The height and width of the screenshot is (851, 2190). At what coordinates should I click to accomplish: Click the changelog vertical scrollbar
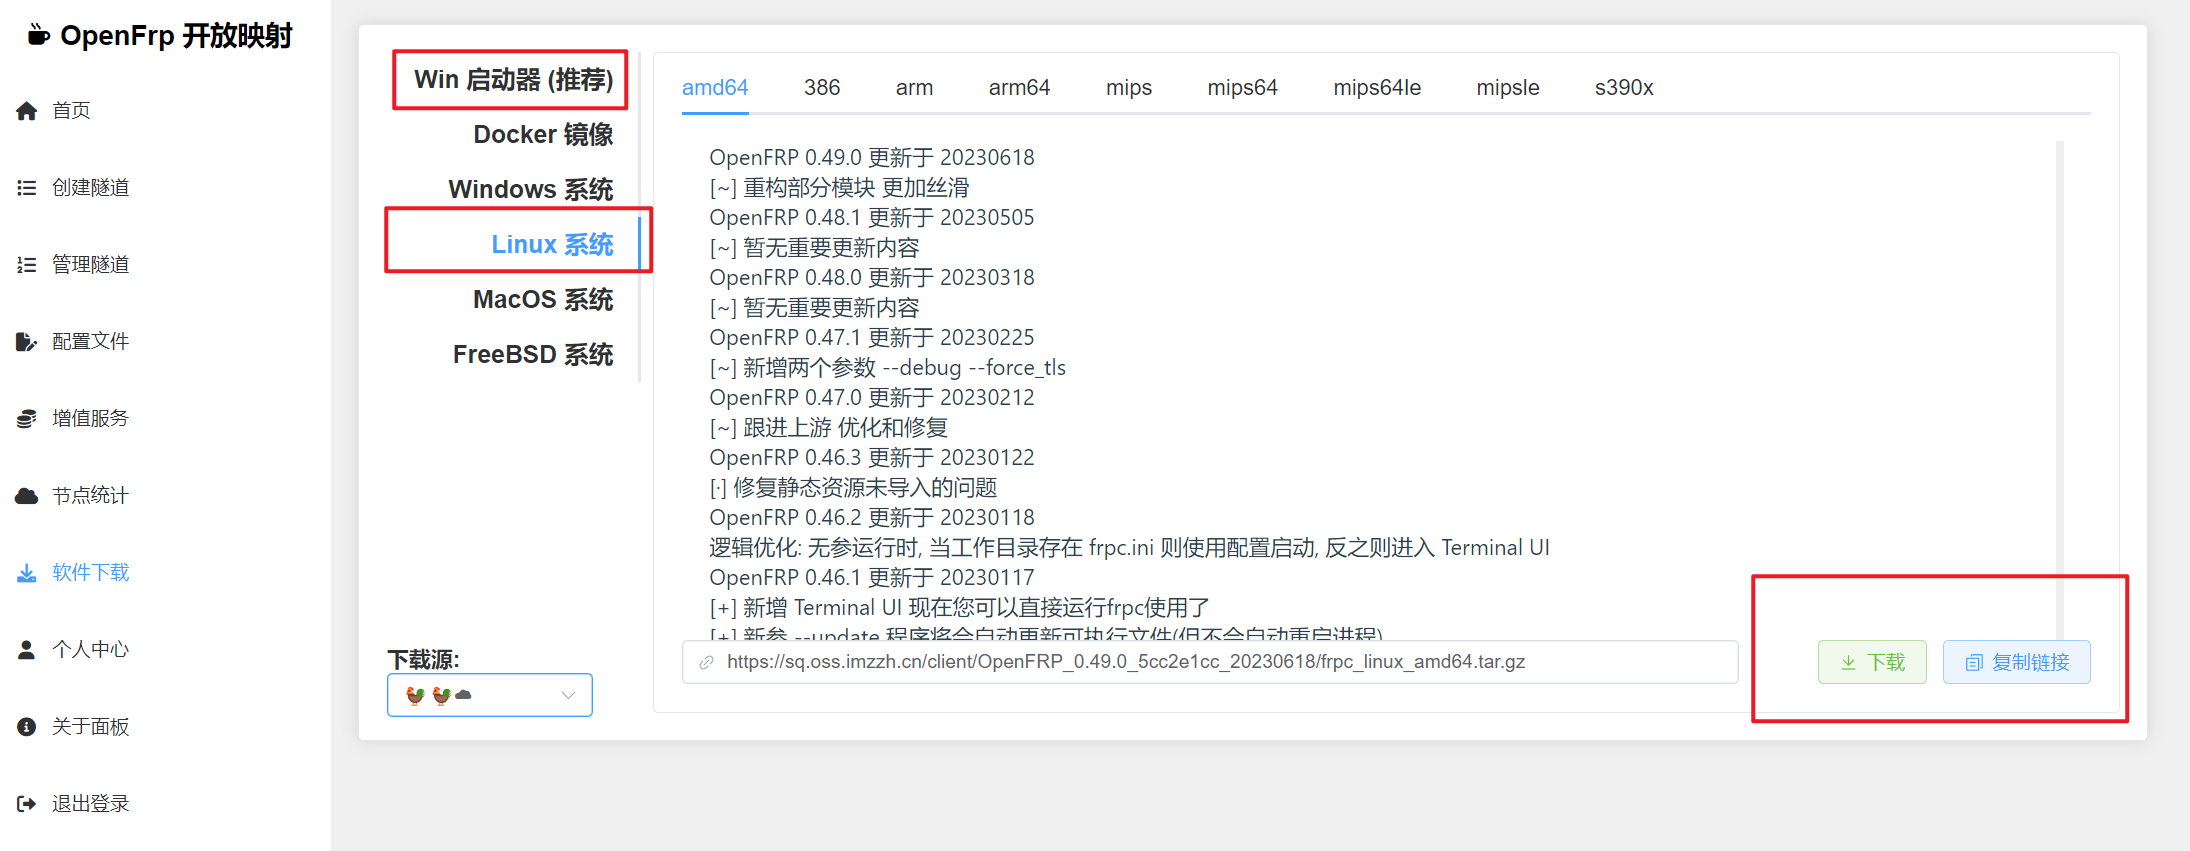pos(2060,390)
